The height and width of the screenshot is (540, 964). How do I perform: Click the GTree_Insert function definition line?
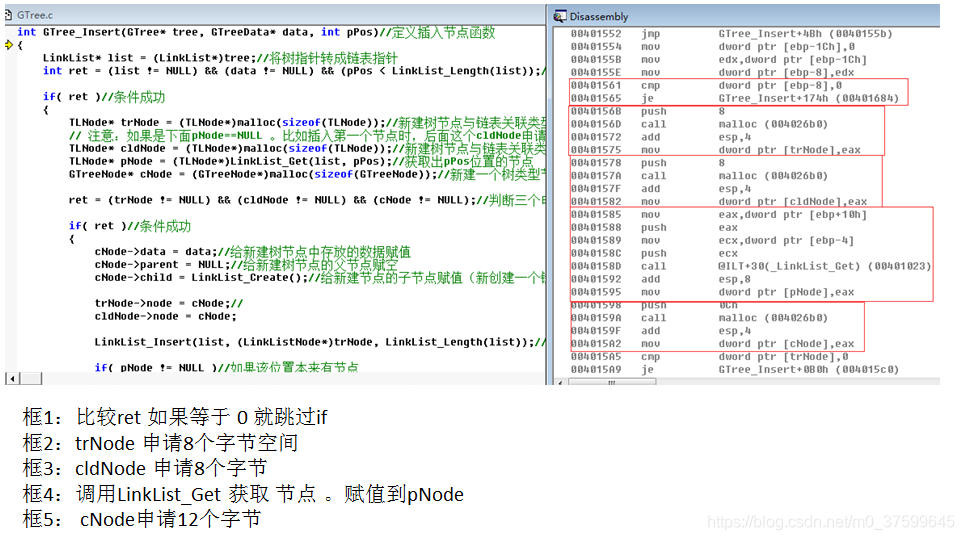pyautogui.click(x=256, y=32)
